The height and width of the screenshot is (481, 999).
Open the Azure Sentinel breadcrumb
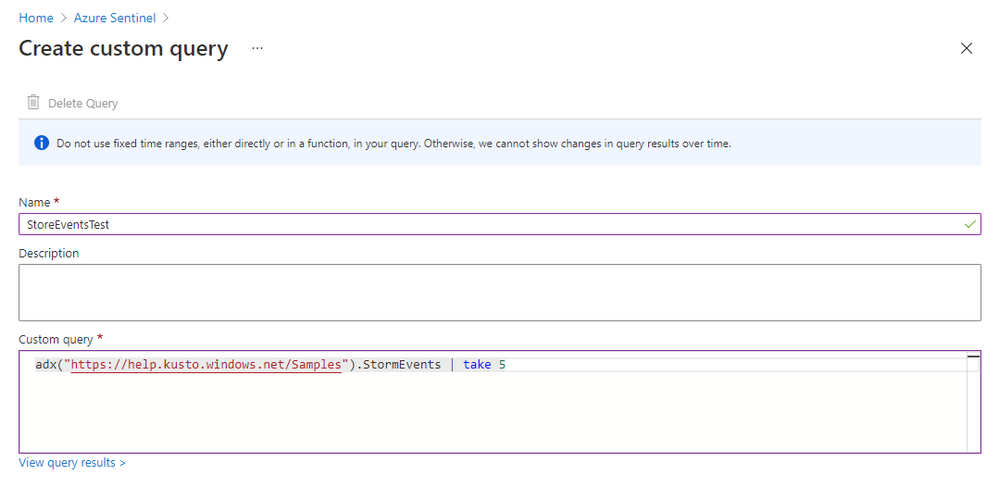(115, 18)
